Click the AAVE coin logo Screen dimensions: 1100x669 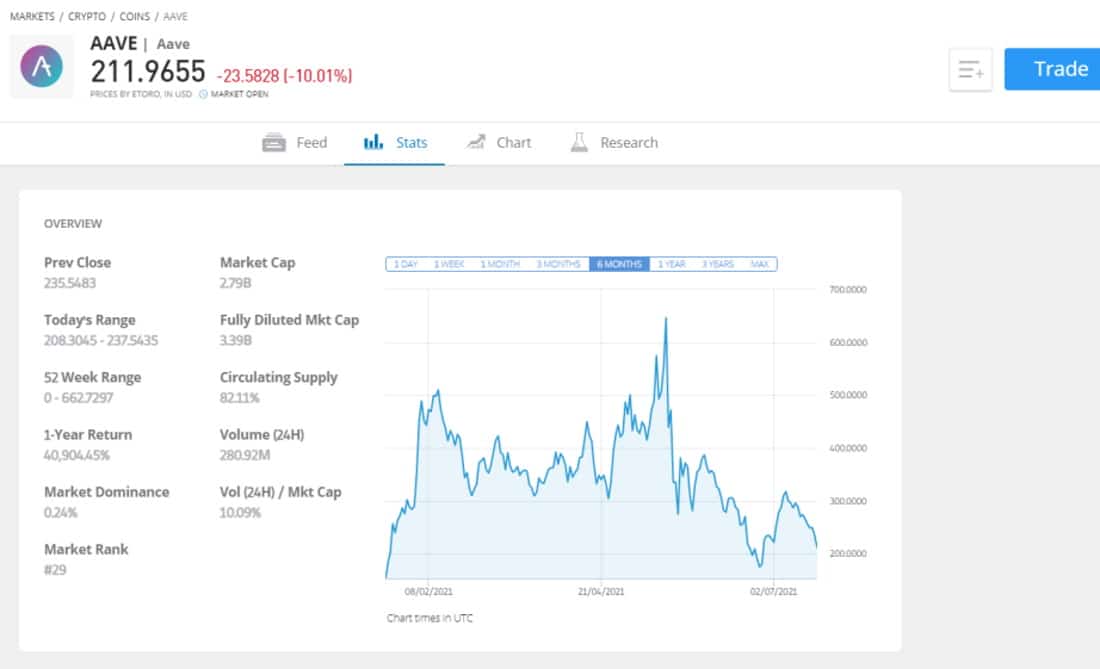coord(41,66)
